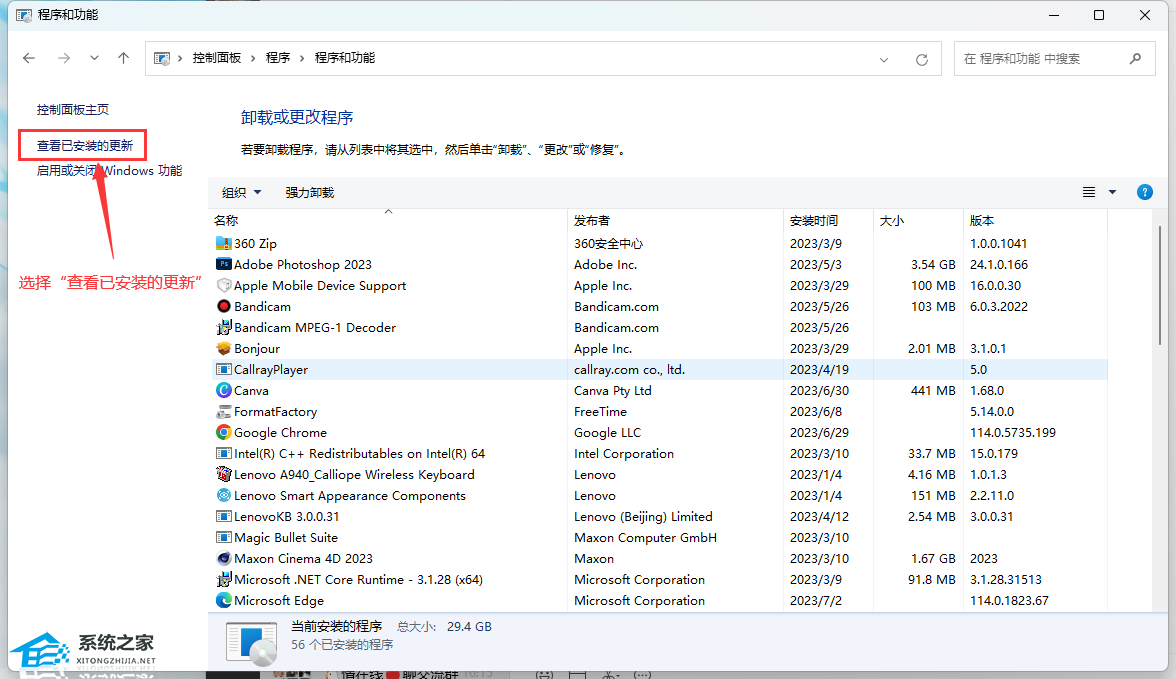The height and width of the screenshot is (679, 1176).
Task: Open 启用或关闭 Windows 功能 link
Action: coord(109,171)
